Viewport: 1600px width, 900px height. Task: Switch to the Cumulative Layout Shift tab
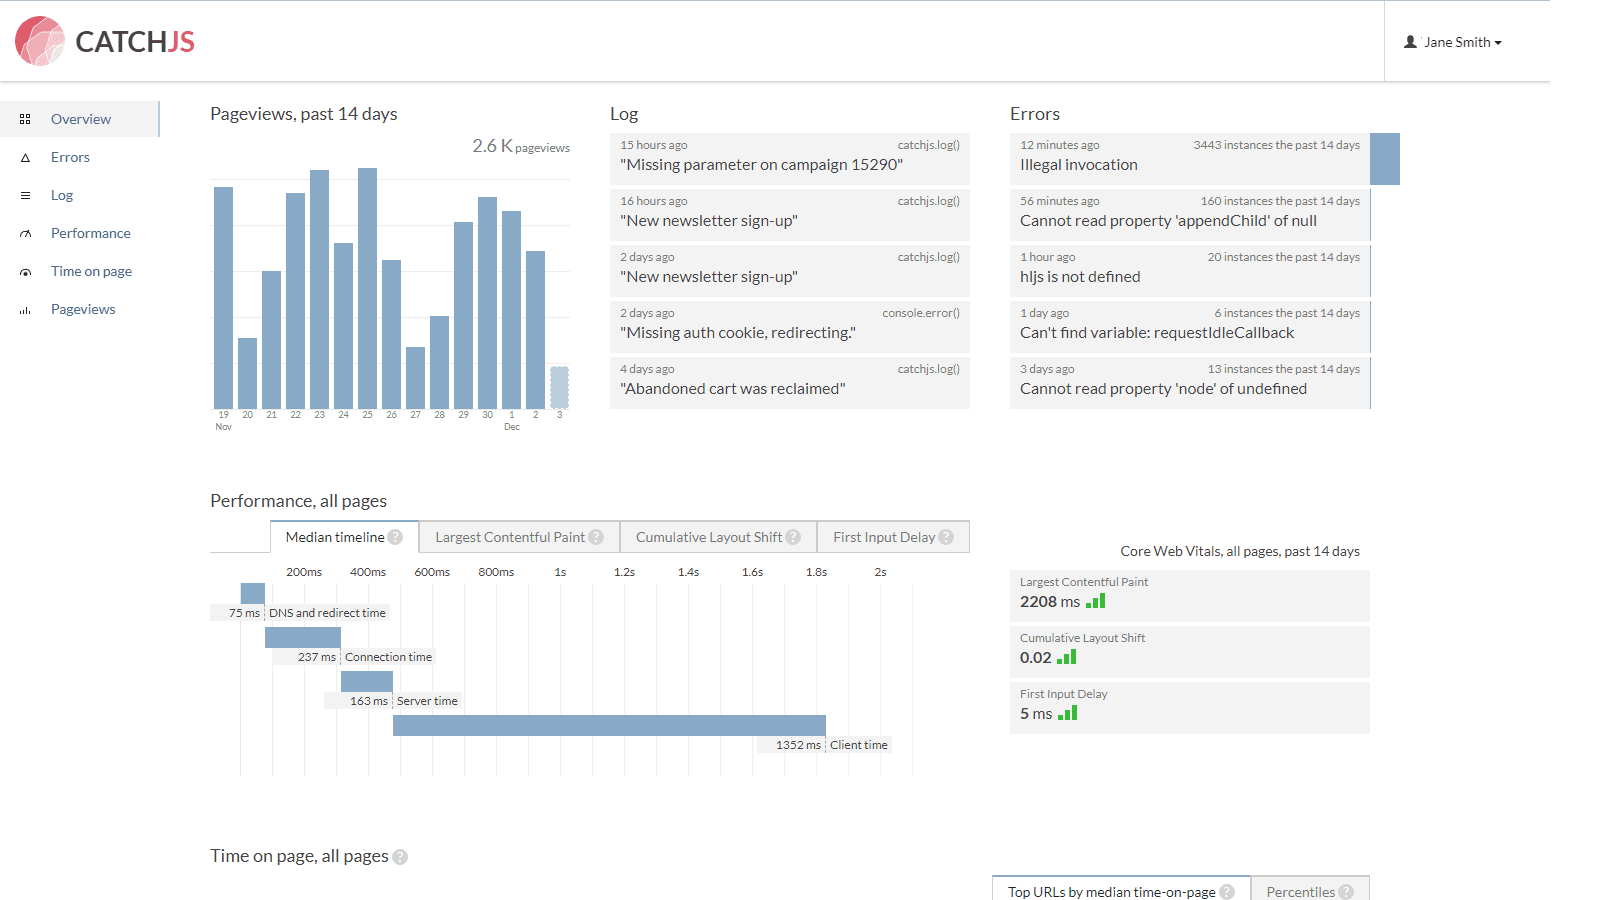[710, 536]
